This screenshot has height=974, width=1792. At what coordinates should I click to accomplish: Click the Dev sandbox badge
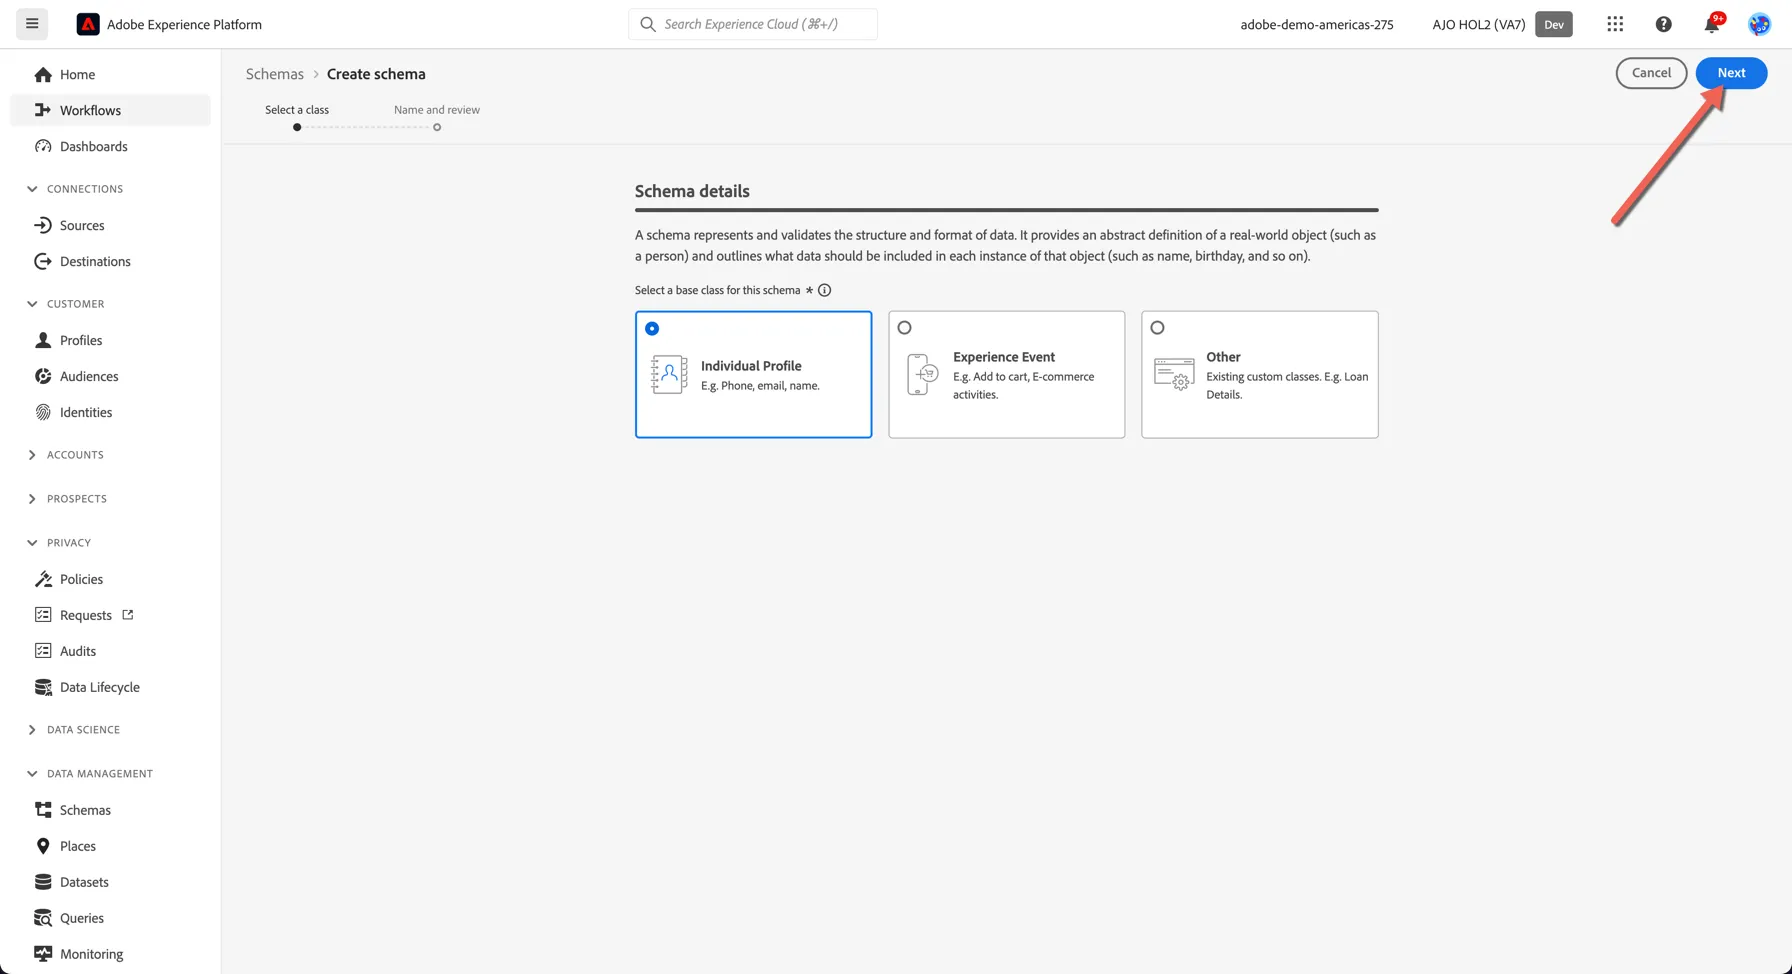(1554, 24)
